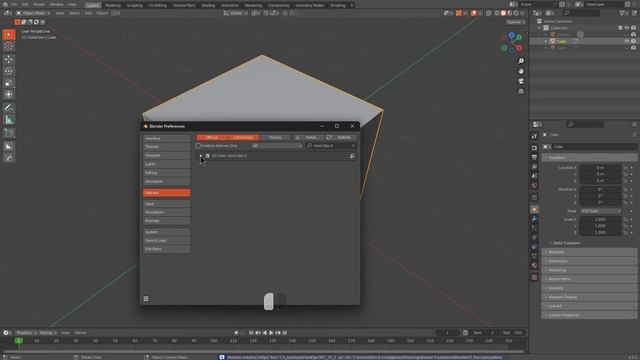Open the Object properties tab
The image size is (640, 360).
(x=534, y=209)
